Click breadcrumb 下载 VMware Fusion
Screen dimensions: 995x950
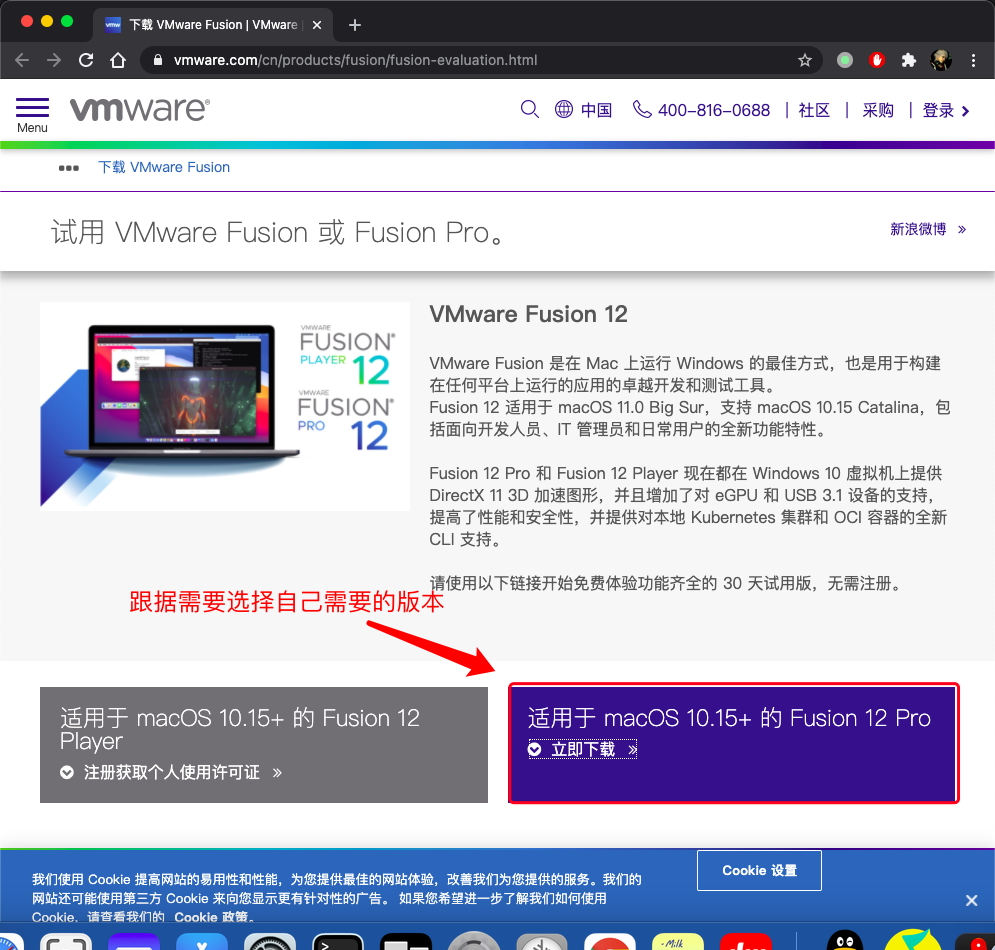(164, 167)
